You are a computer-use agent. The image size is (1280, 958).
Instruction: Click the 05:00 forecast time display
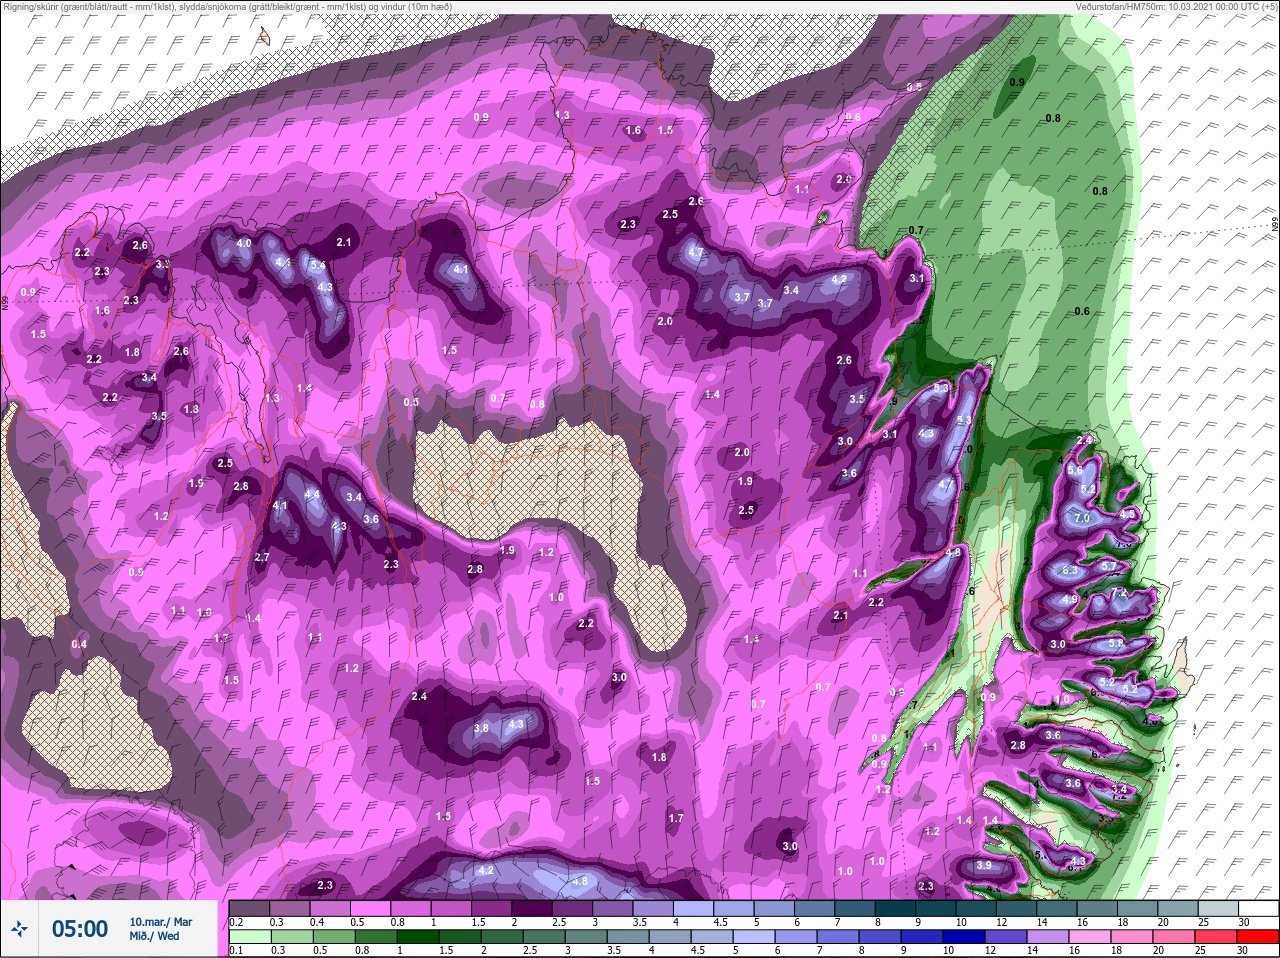[x=80, y=929]
